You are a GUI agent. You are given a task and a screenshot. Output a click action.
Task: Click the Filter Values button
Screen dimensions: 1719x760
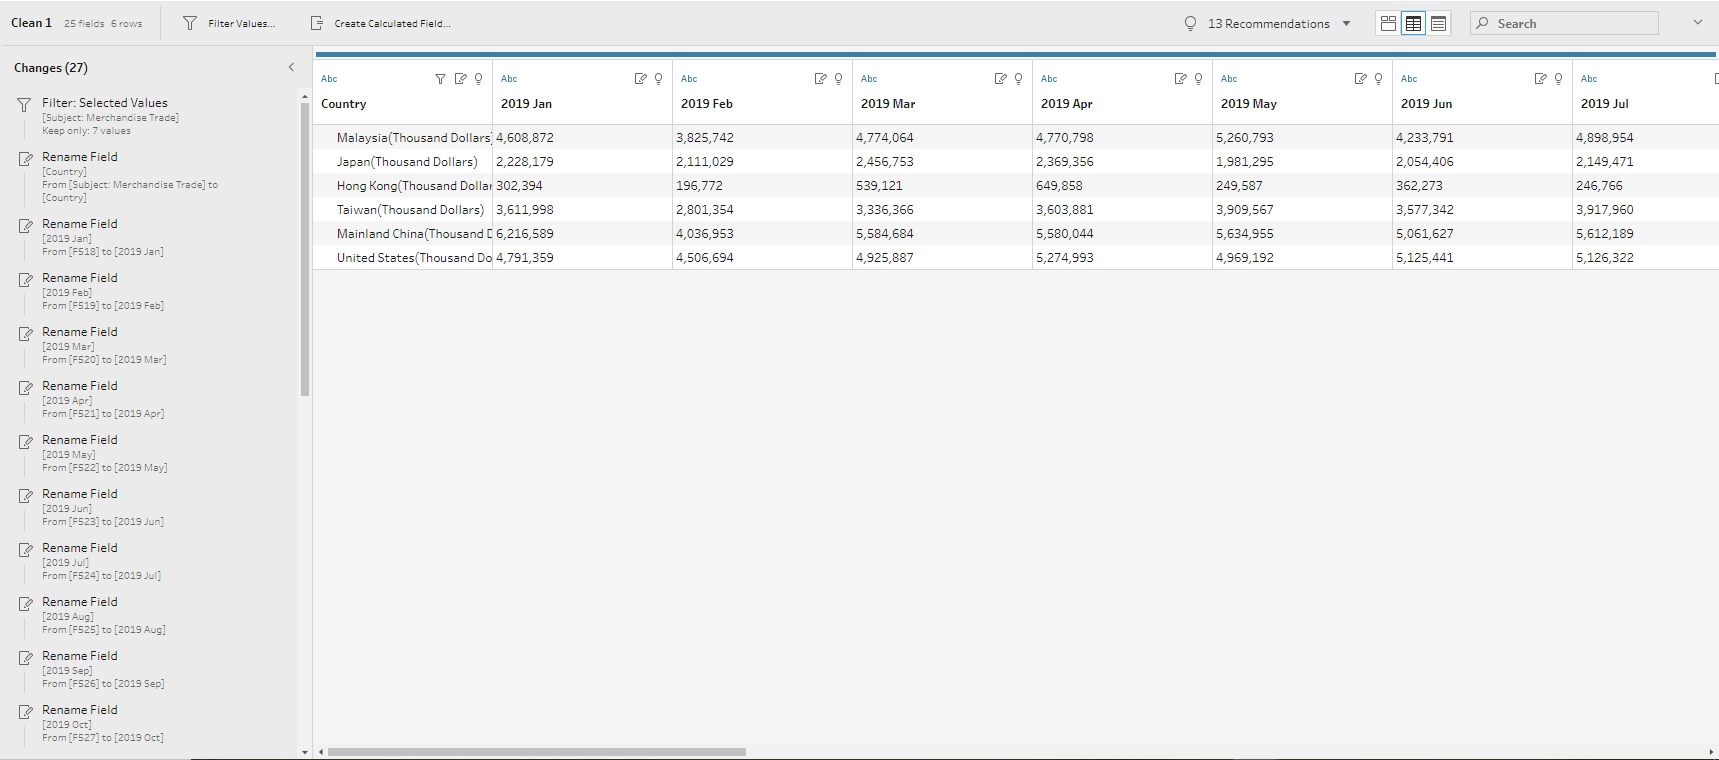click(241, 24)
